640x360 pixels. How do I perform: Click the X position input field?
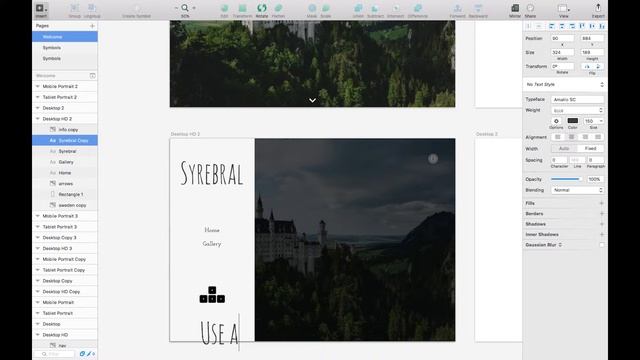tap(562, 38)
